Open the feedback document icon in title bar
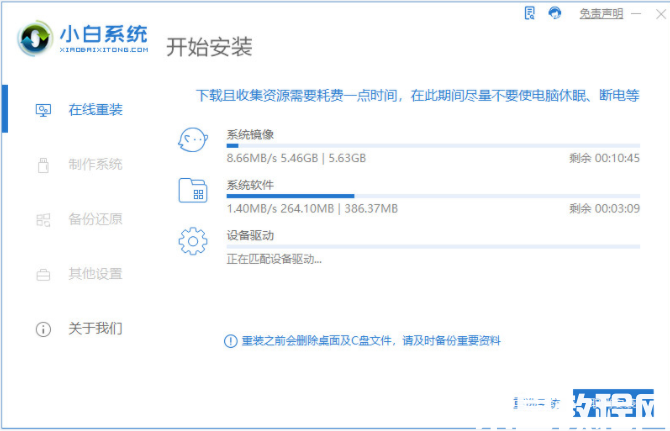The height and width of the screenshot is (431, 670). point(529,13)
